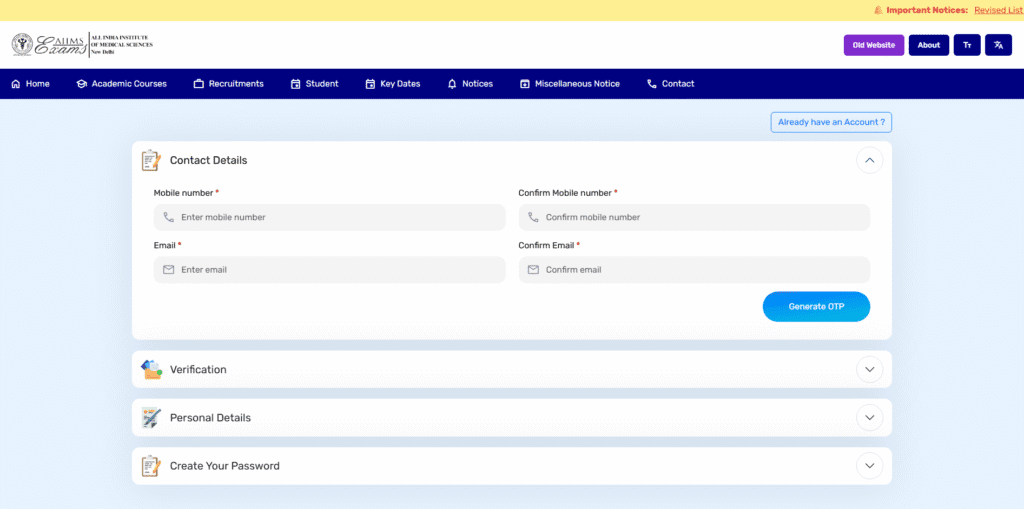
Task: Expand the Personal Details section chevron
Action: 869,418
